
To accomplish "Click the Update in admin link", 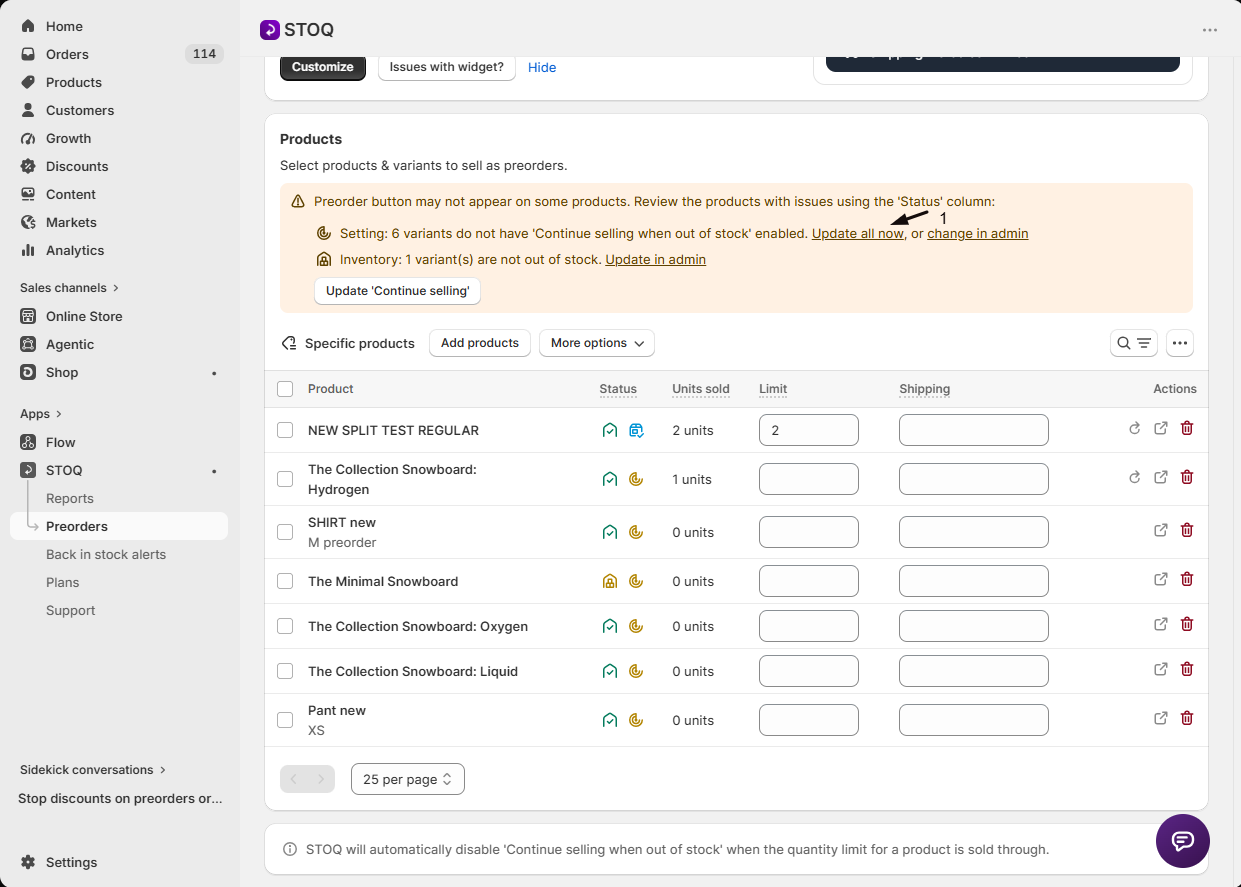I will click(x=656, y=259).
